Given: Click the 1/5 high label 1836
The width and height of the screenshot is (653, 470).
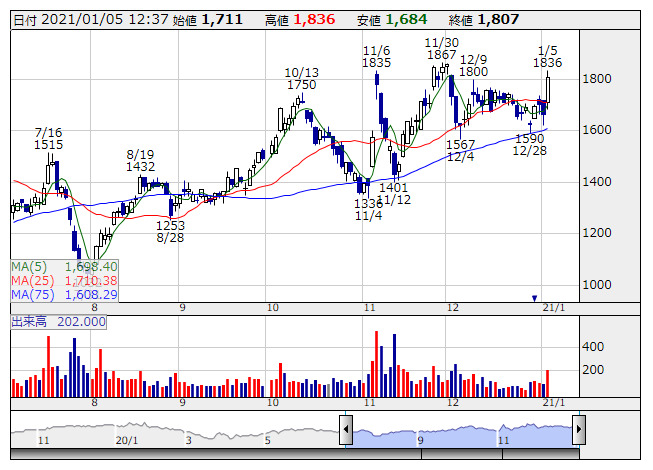Looking at the screenshot, I should pyautogui.click(x=547, y=63).
